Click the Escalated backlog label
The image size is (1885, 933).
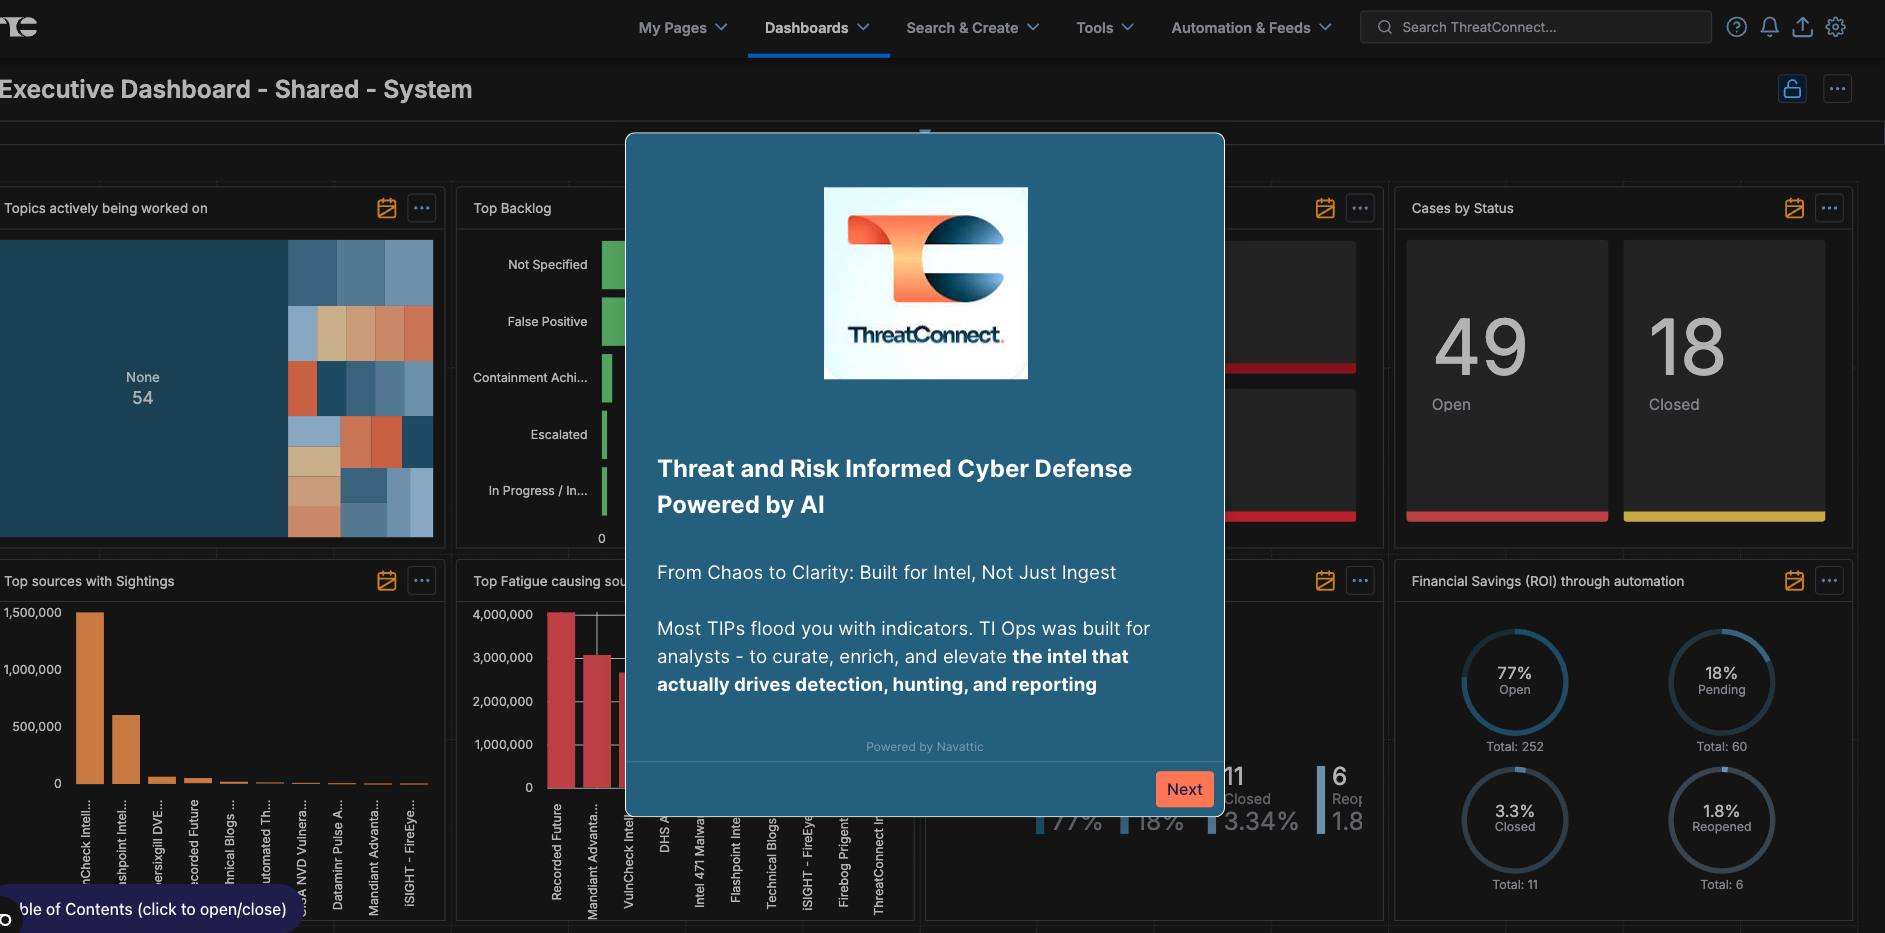point(559,435)
